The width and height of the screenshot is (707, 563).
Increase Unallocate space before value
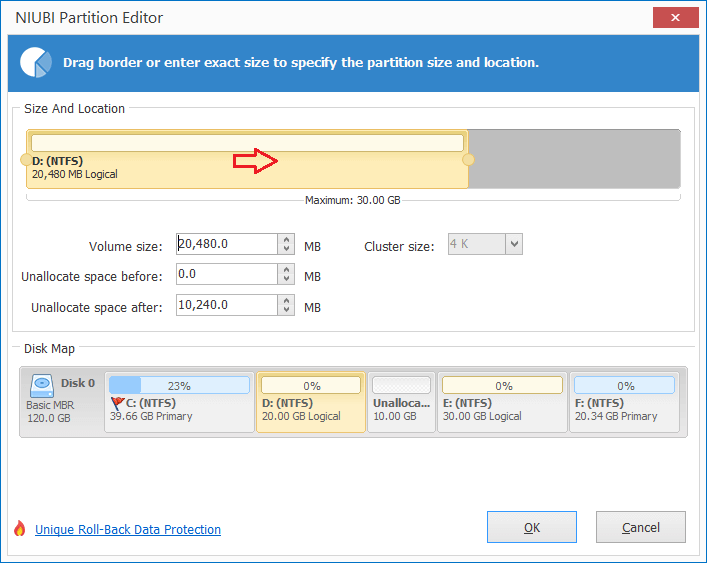286,270
